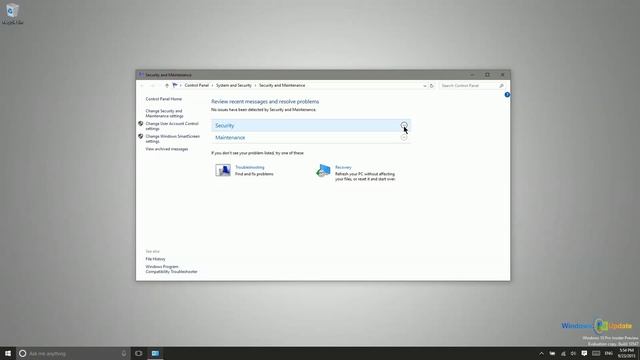Select Control Panel breadcrumb
Screen dimensions: 640x360
pyautogui.click(x=197, y=85)
